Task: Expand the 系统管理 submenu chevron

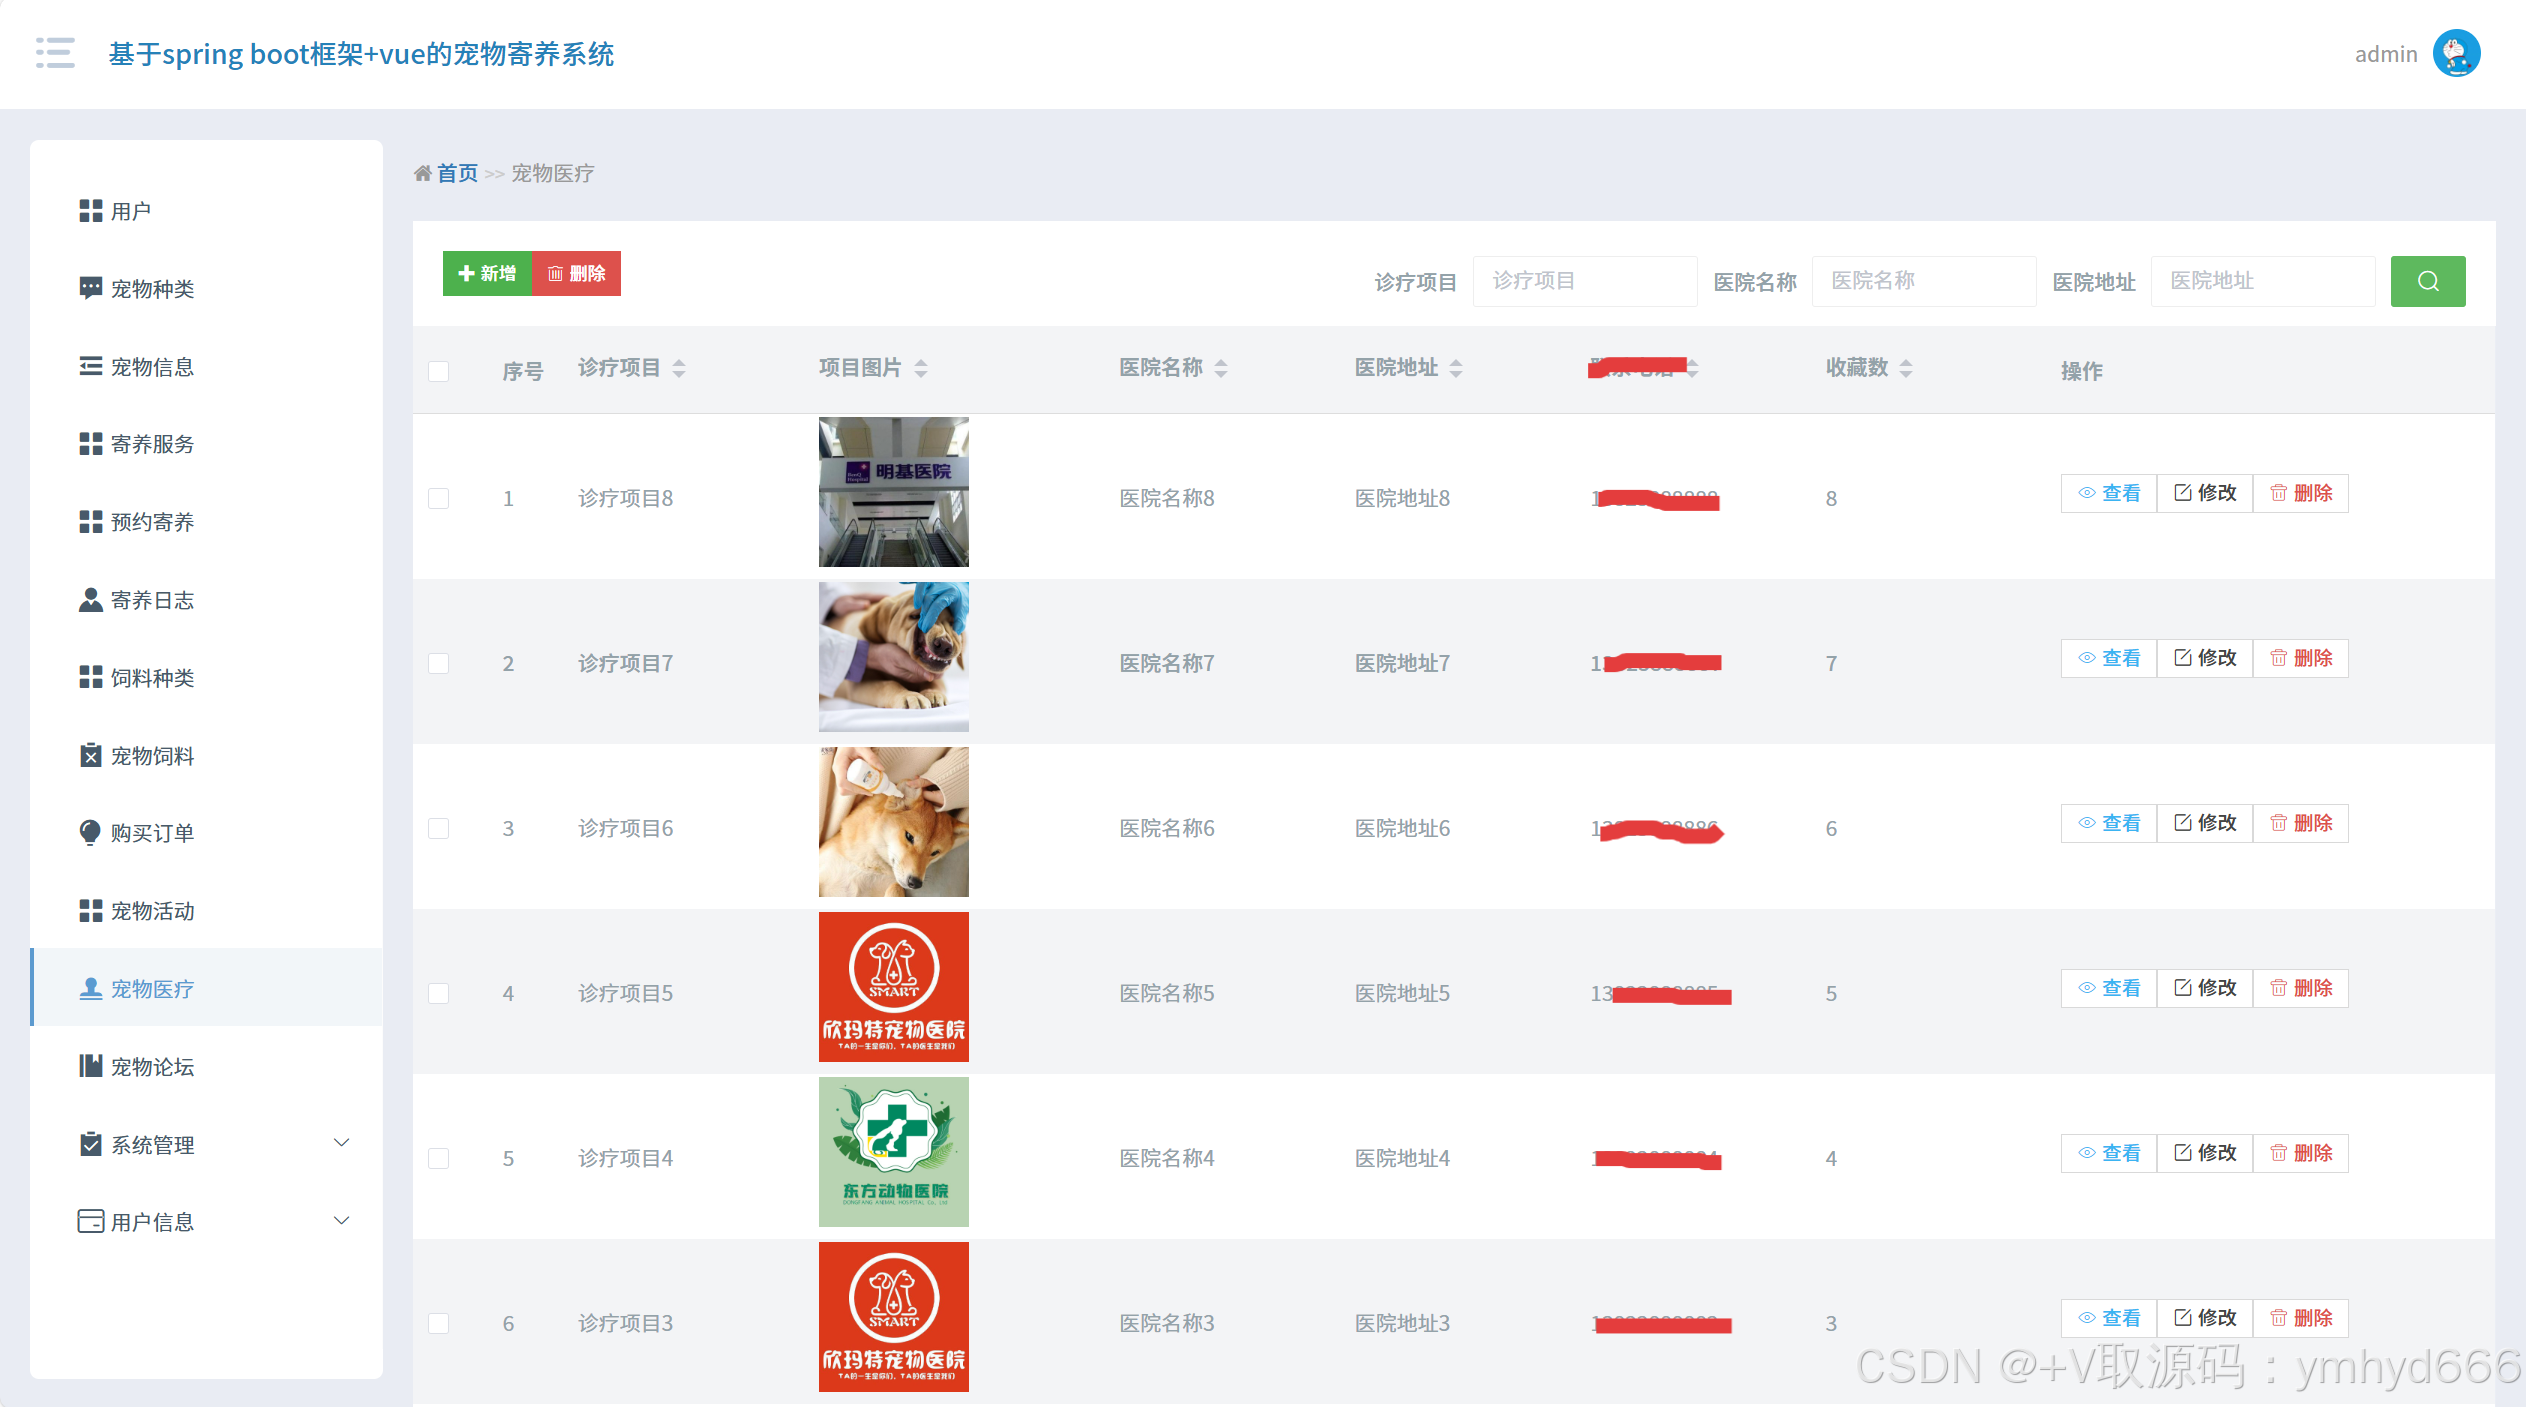Action: (341, 1143)
